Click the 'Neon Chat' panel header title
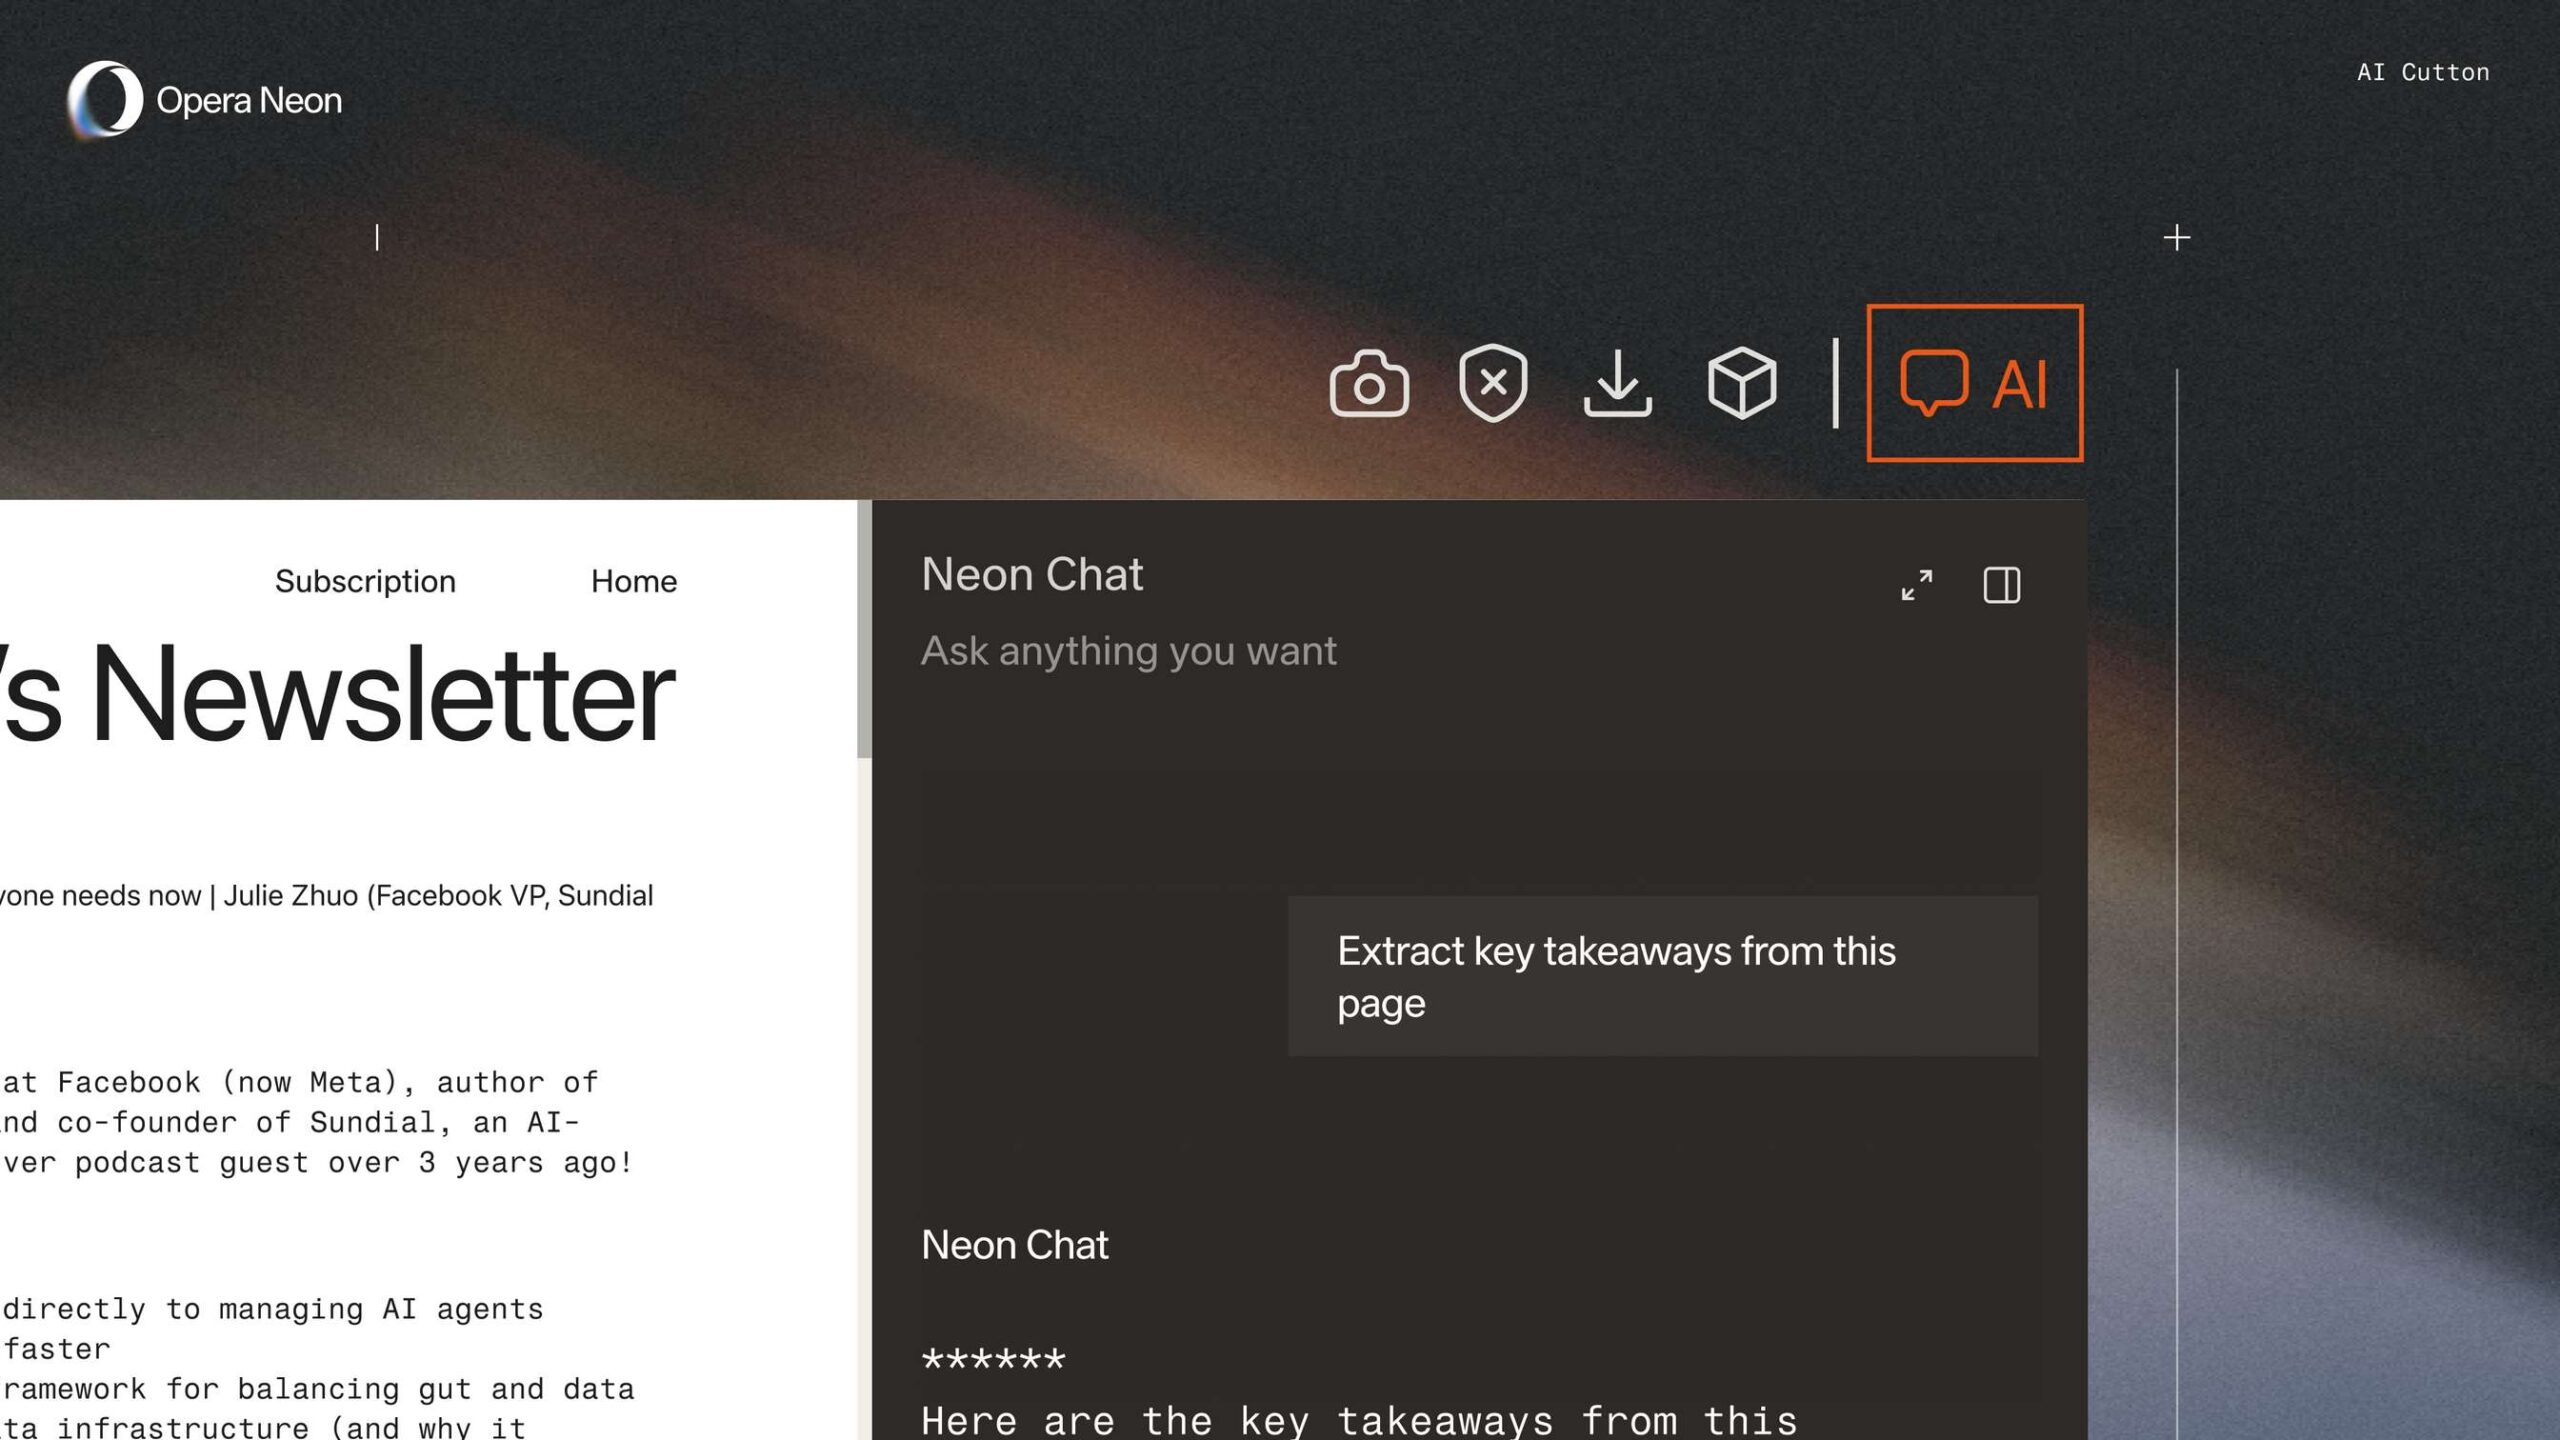This screenshot has width=2560, height=1440. tap(1031, 575)
